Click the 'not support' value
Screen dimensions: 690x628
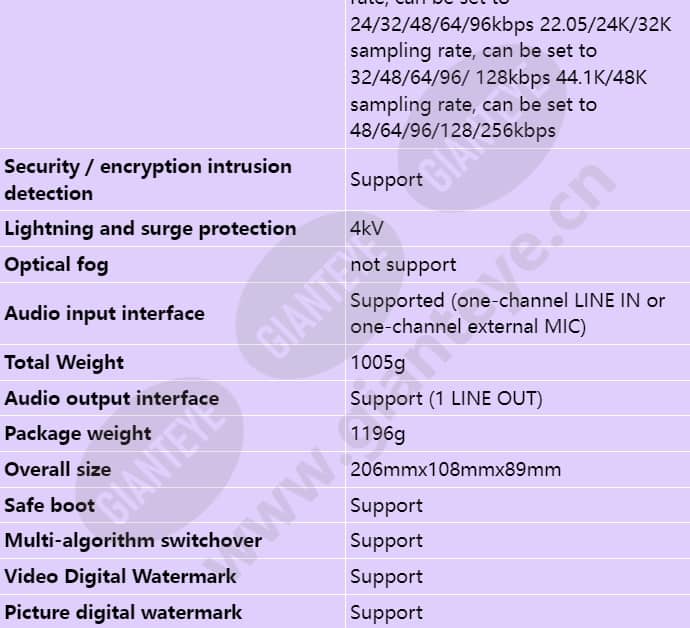(403, 265)
